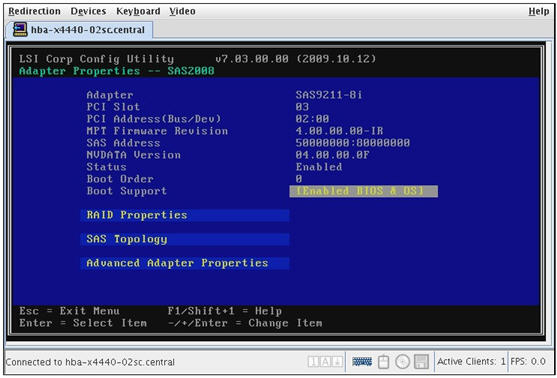Image resolution: width=557 pixels, height=378 pixels.
Task: Click the Enter = Select Item hint
Action: pyautogui.click(x=83, y=323)
